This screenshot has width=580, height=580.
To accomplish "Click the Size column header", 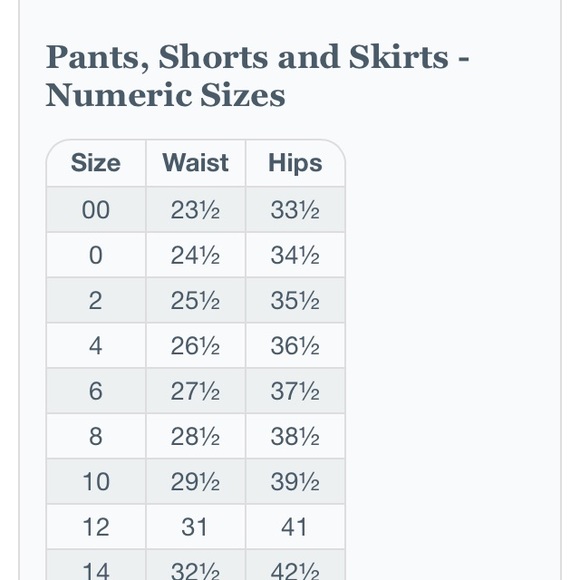I will pos(96,163).
